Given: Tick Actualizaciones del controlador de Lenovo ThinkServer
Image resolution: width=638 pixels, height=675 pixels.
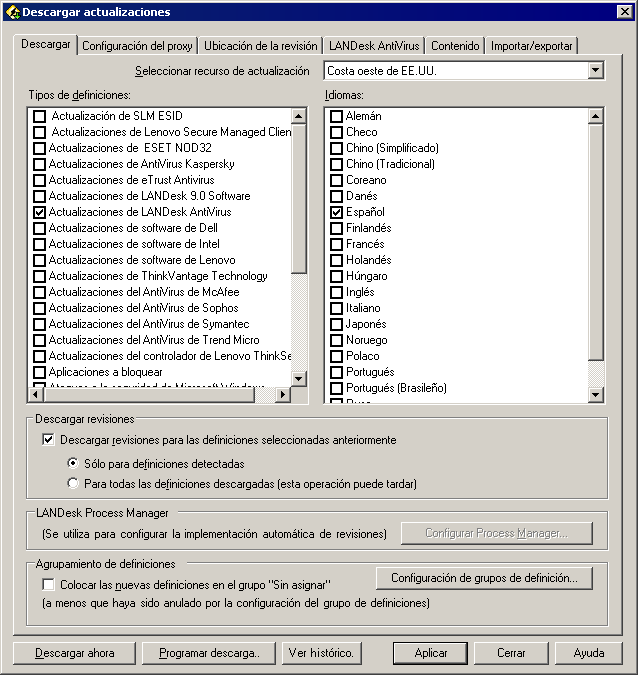Looking at the screenshot, I should (x=39, y=356).
